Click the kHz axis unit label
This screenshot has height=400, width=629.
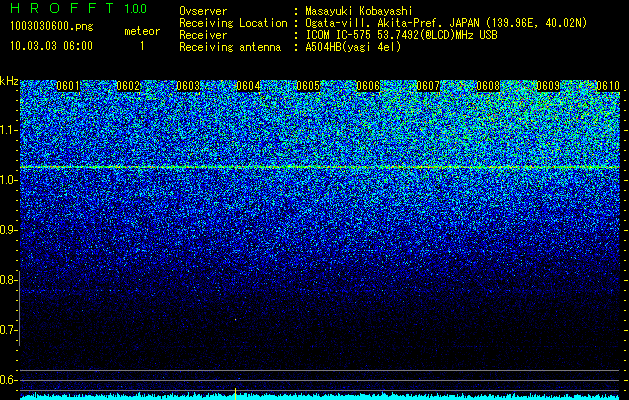click(x=9, y=81)
